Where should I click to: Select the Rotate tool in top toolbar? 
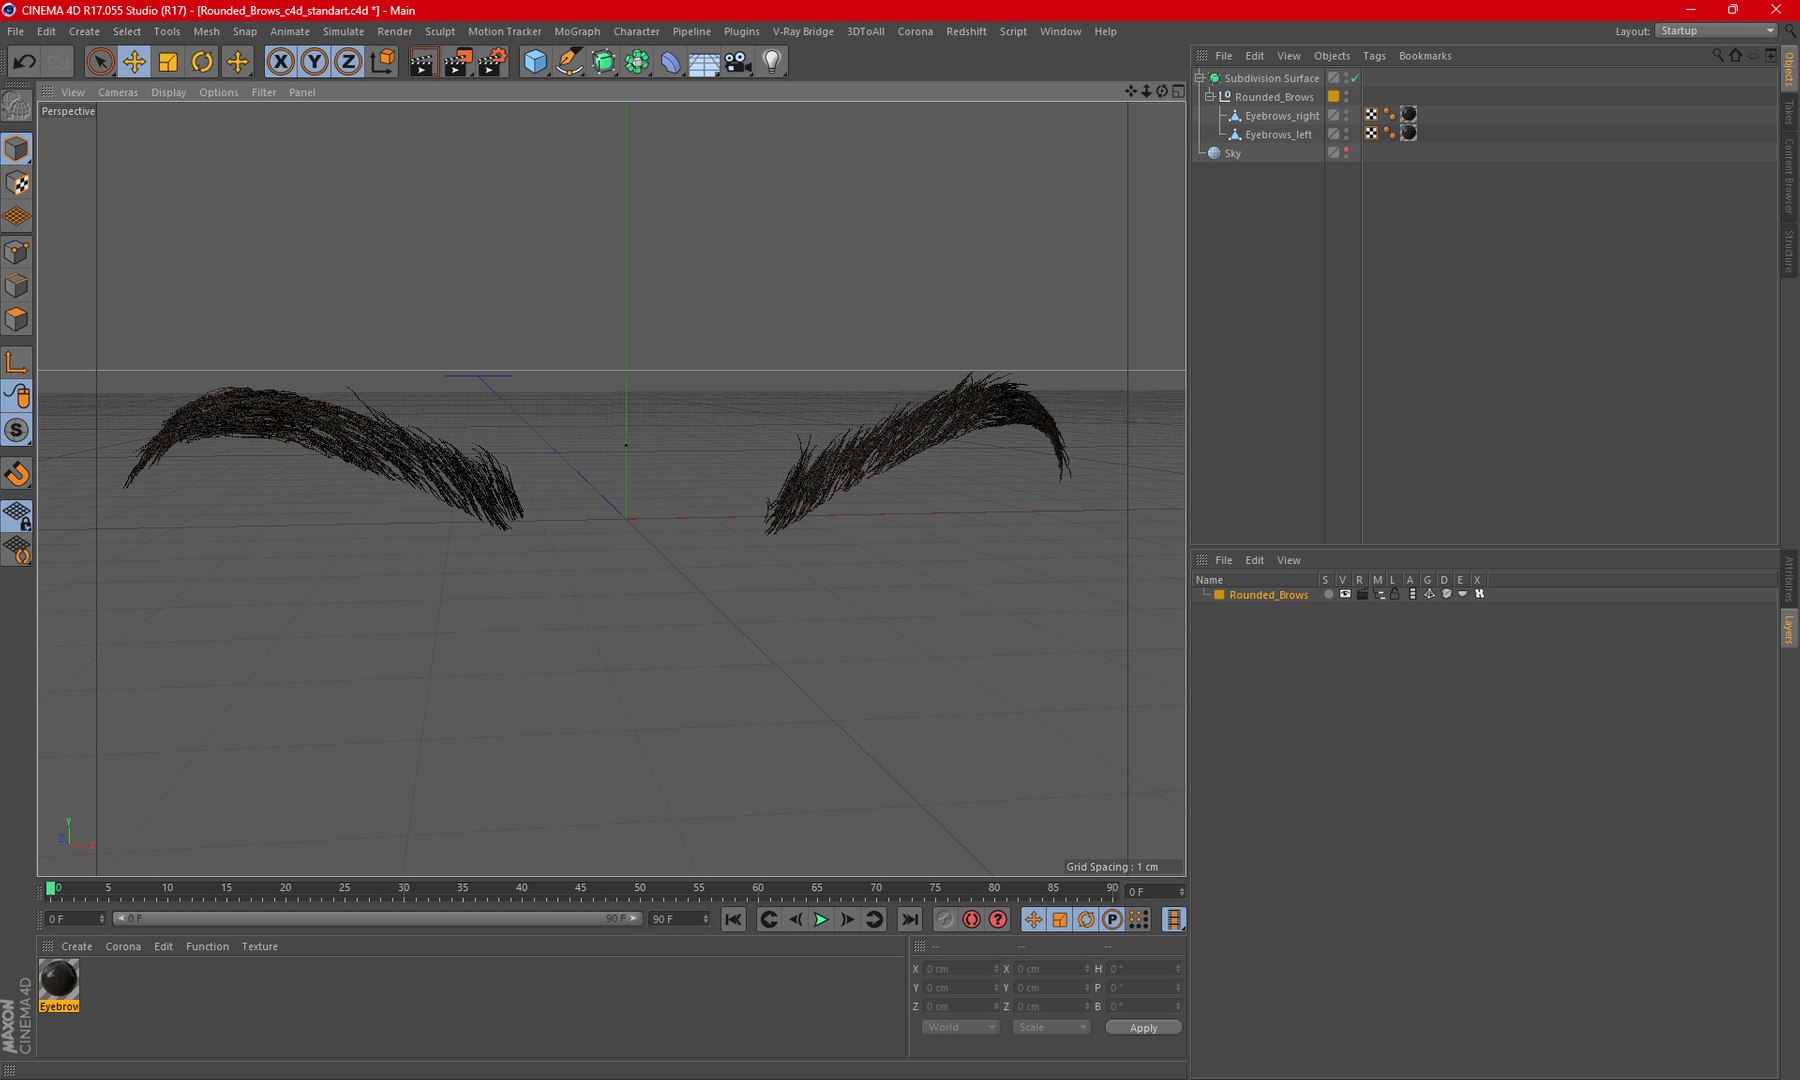point(202,62)
